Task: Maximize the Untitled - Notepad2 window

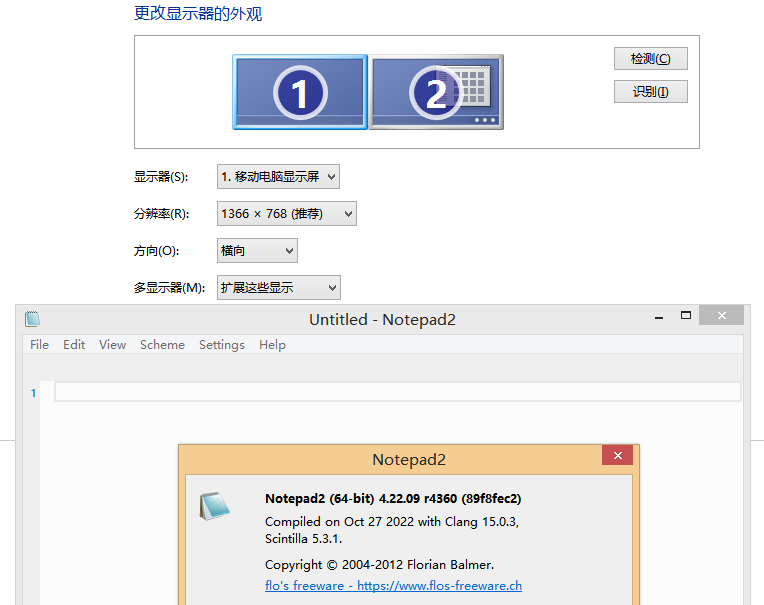Action: point(686,316)
